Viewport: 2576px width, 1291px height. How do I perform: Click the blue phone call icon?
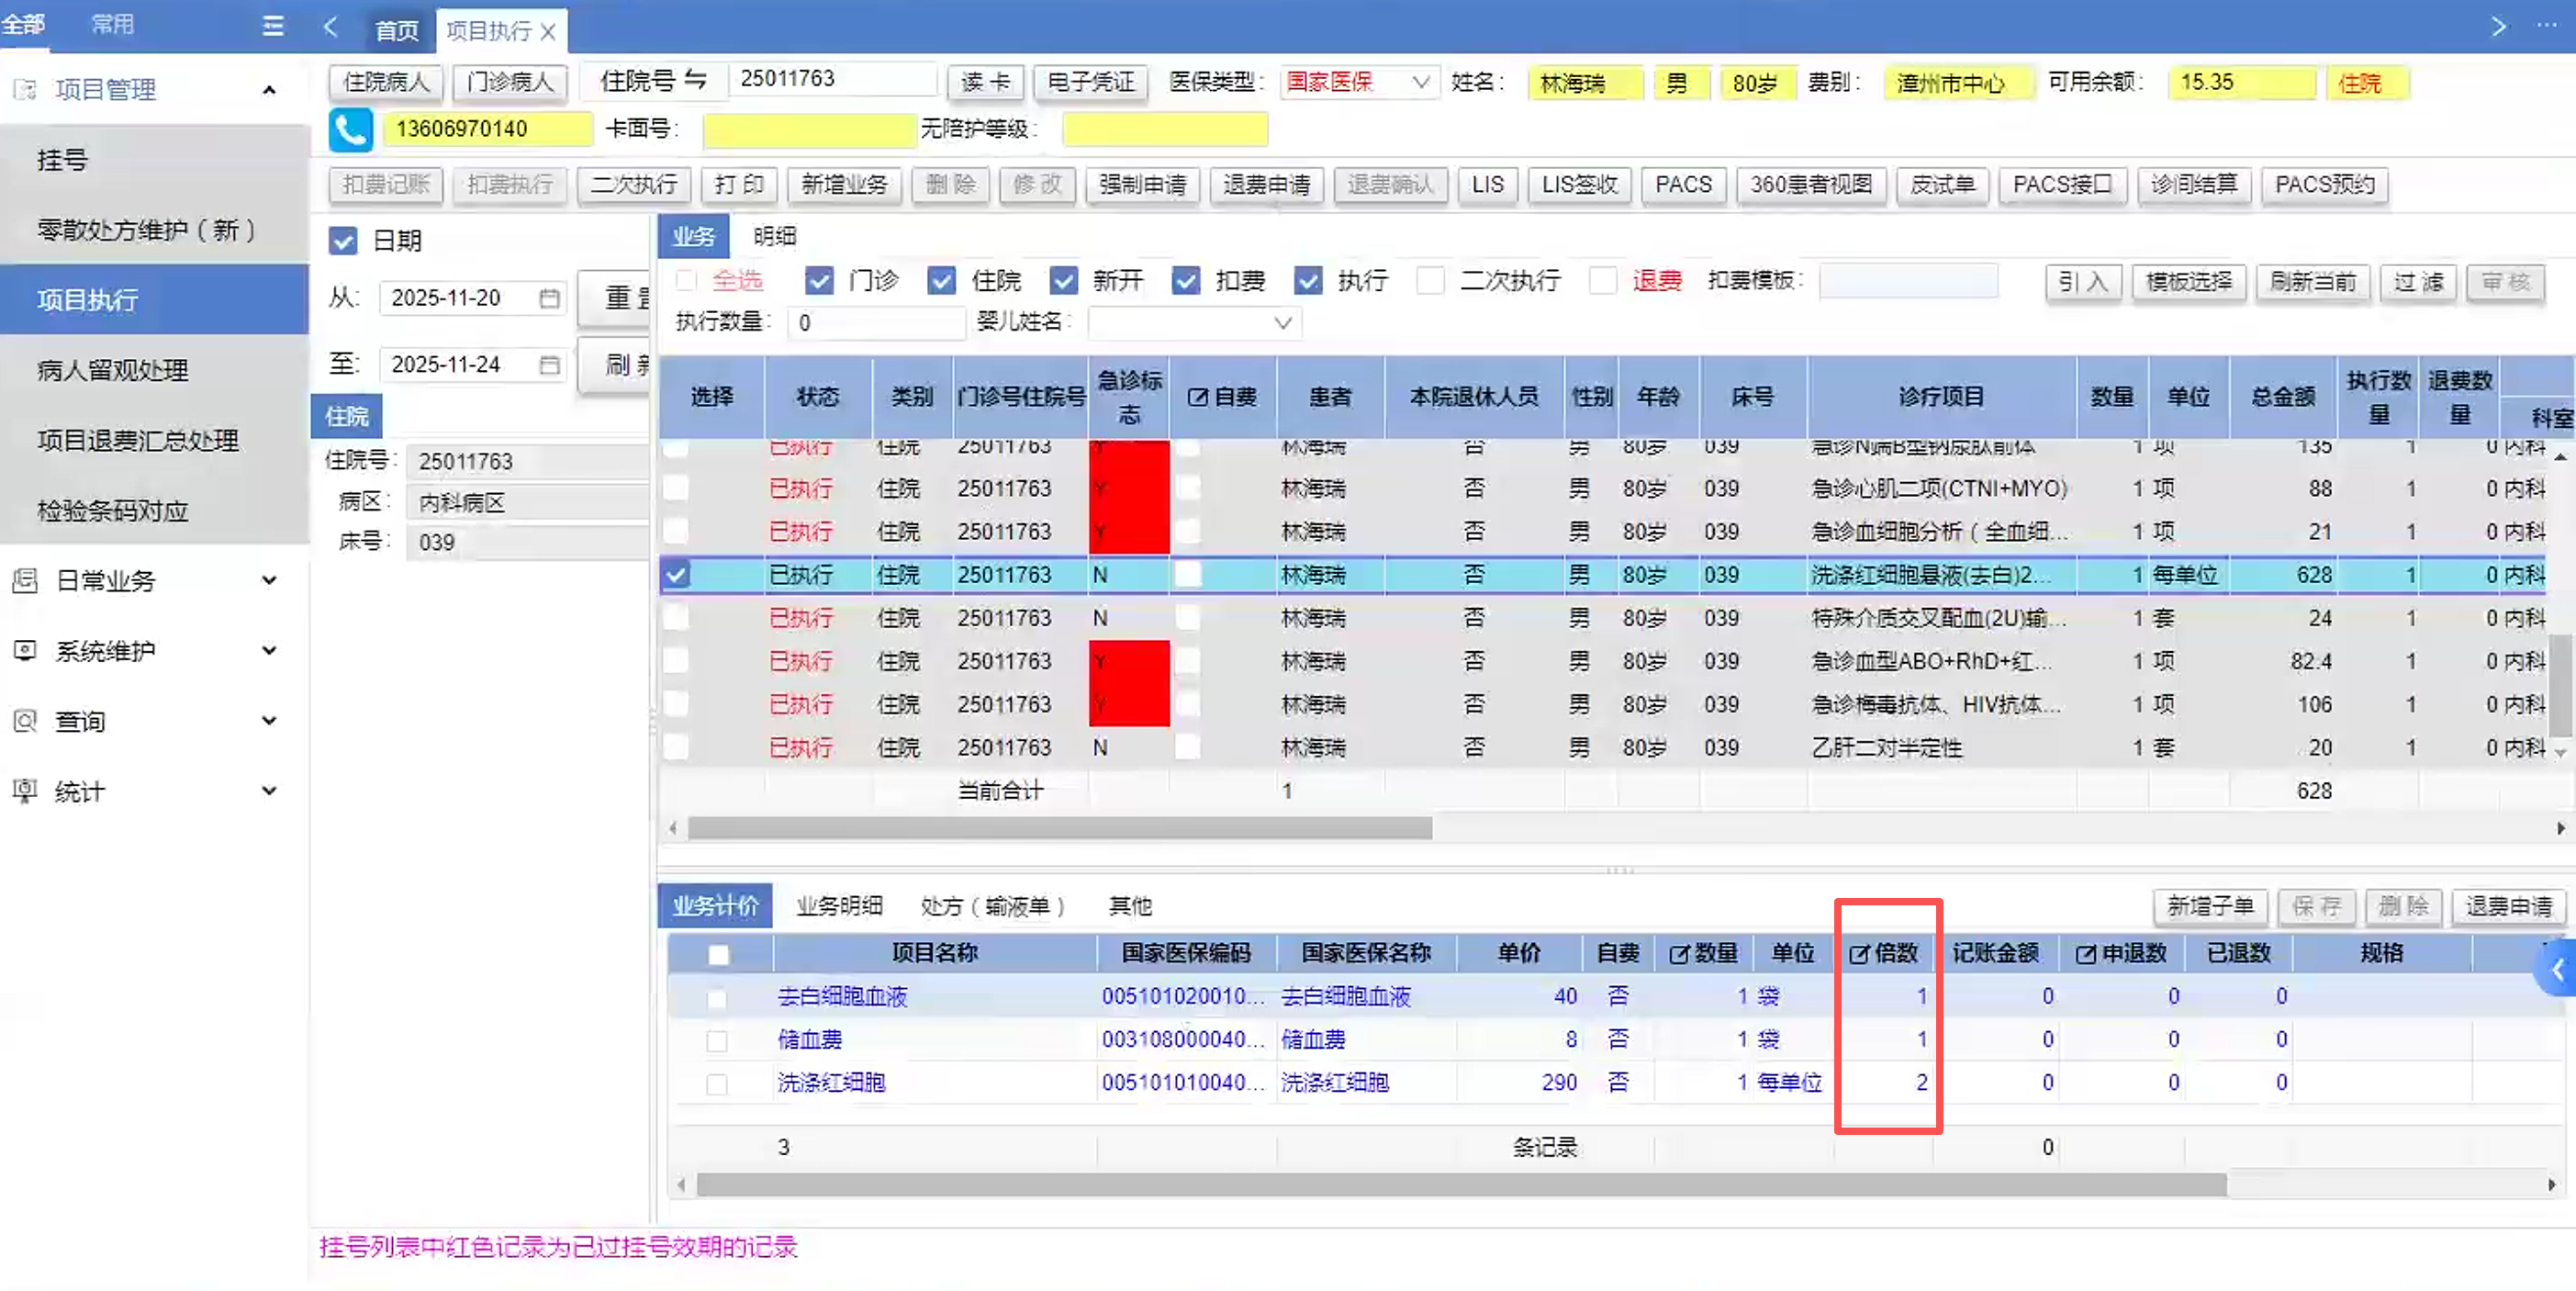click(x=350, y=130)
